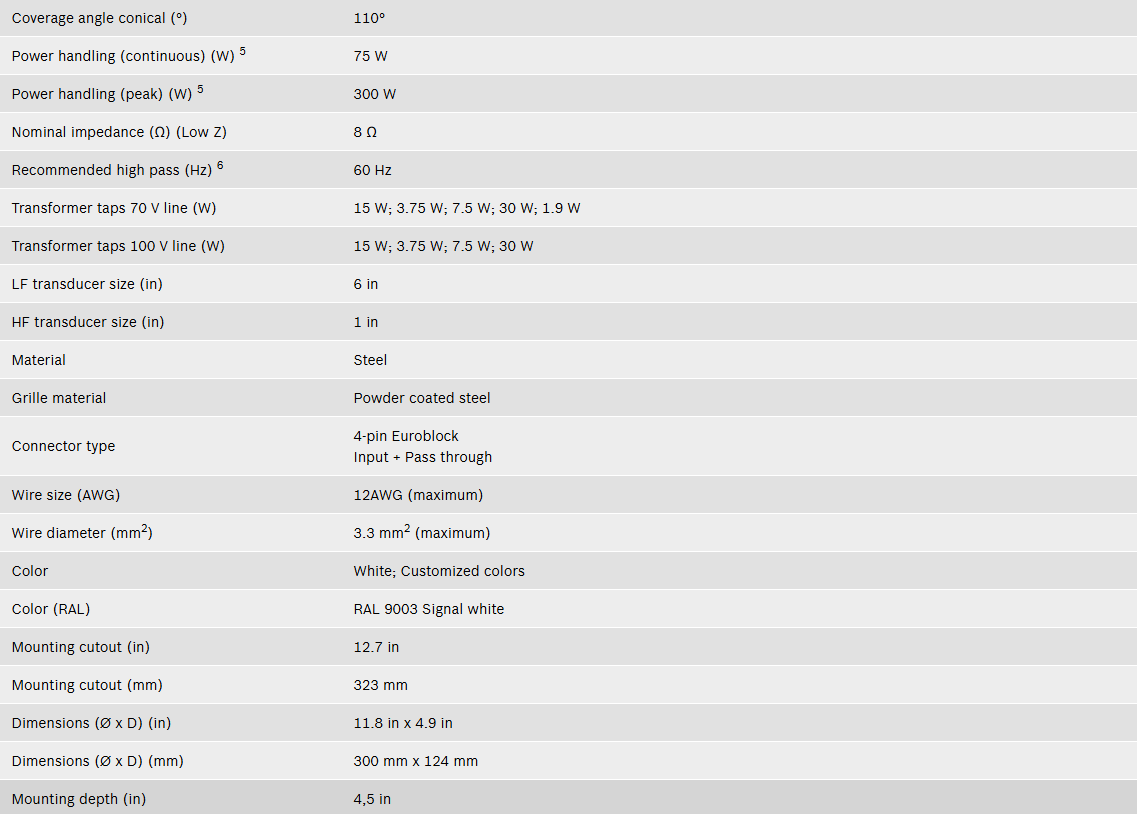This screenshot has width=1137, height=814.
Task: Click the Steel material value
Action: [x=370, y=360]
